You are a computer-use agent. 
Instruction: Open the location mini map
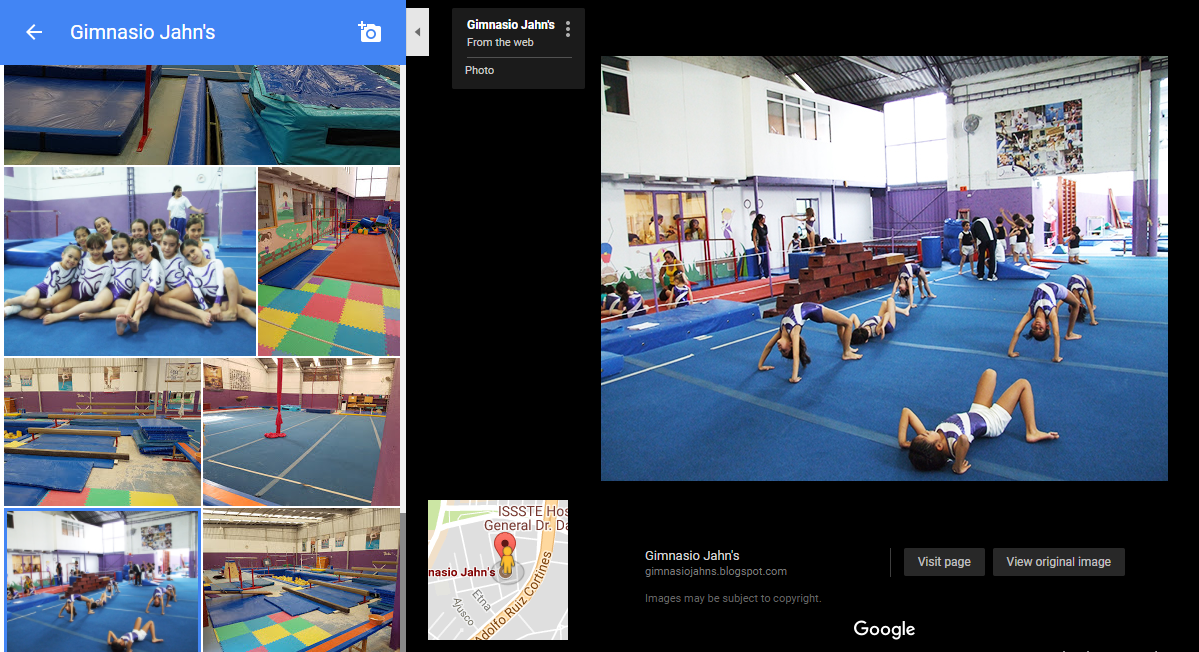point(498,570)
